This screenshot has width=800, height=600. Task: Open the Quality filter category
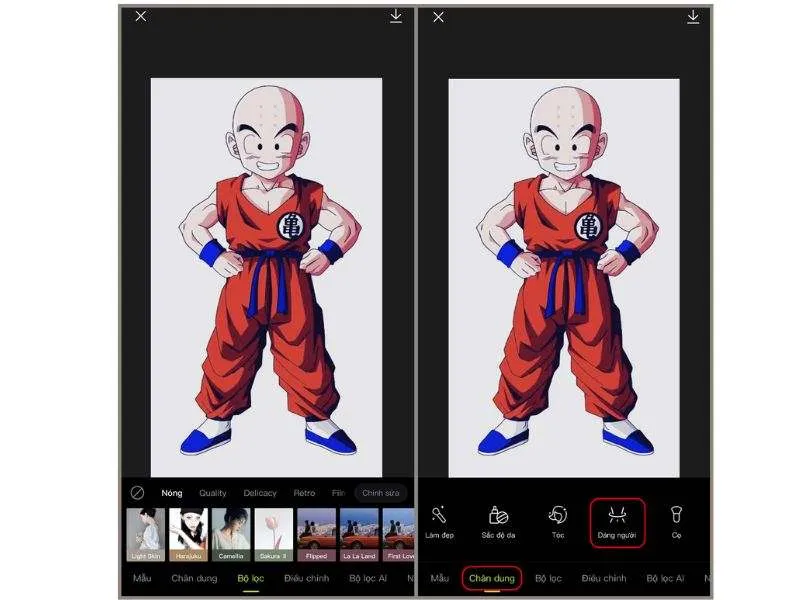213,493
